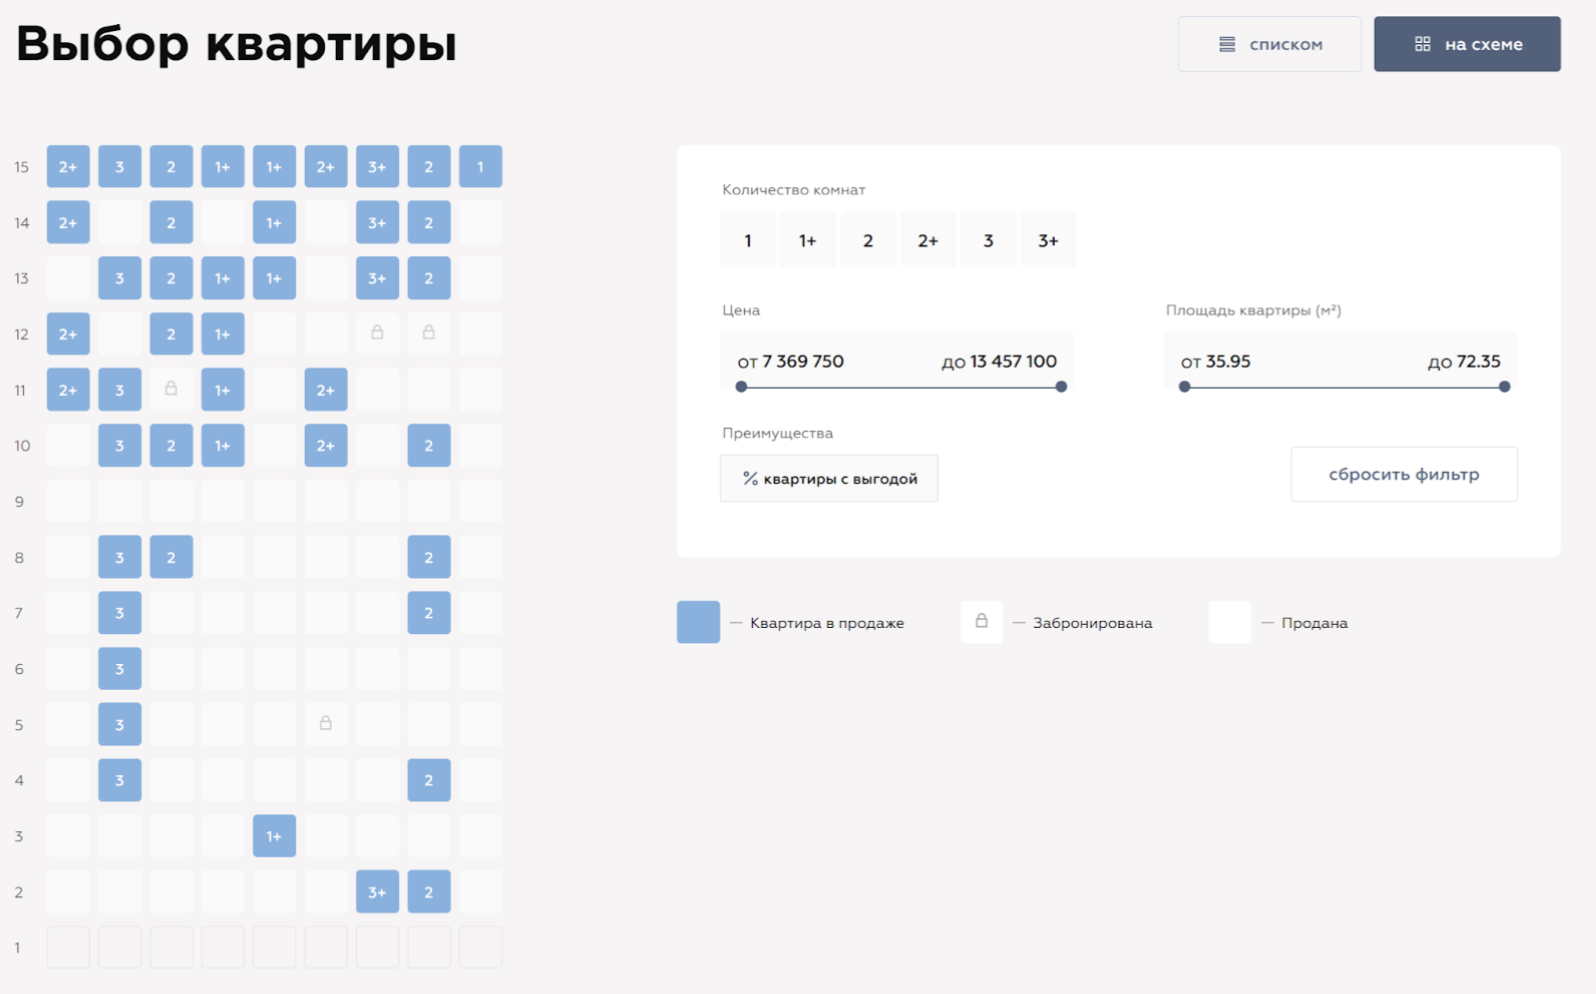Open the reserved lock apartment on floor 5
Screen dimensions: 1596x994
click(x=326, y=724)
